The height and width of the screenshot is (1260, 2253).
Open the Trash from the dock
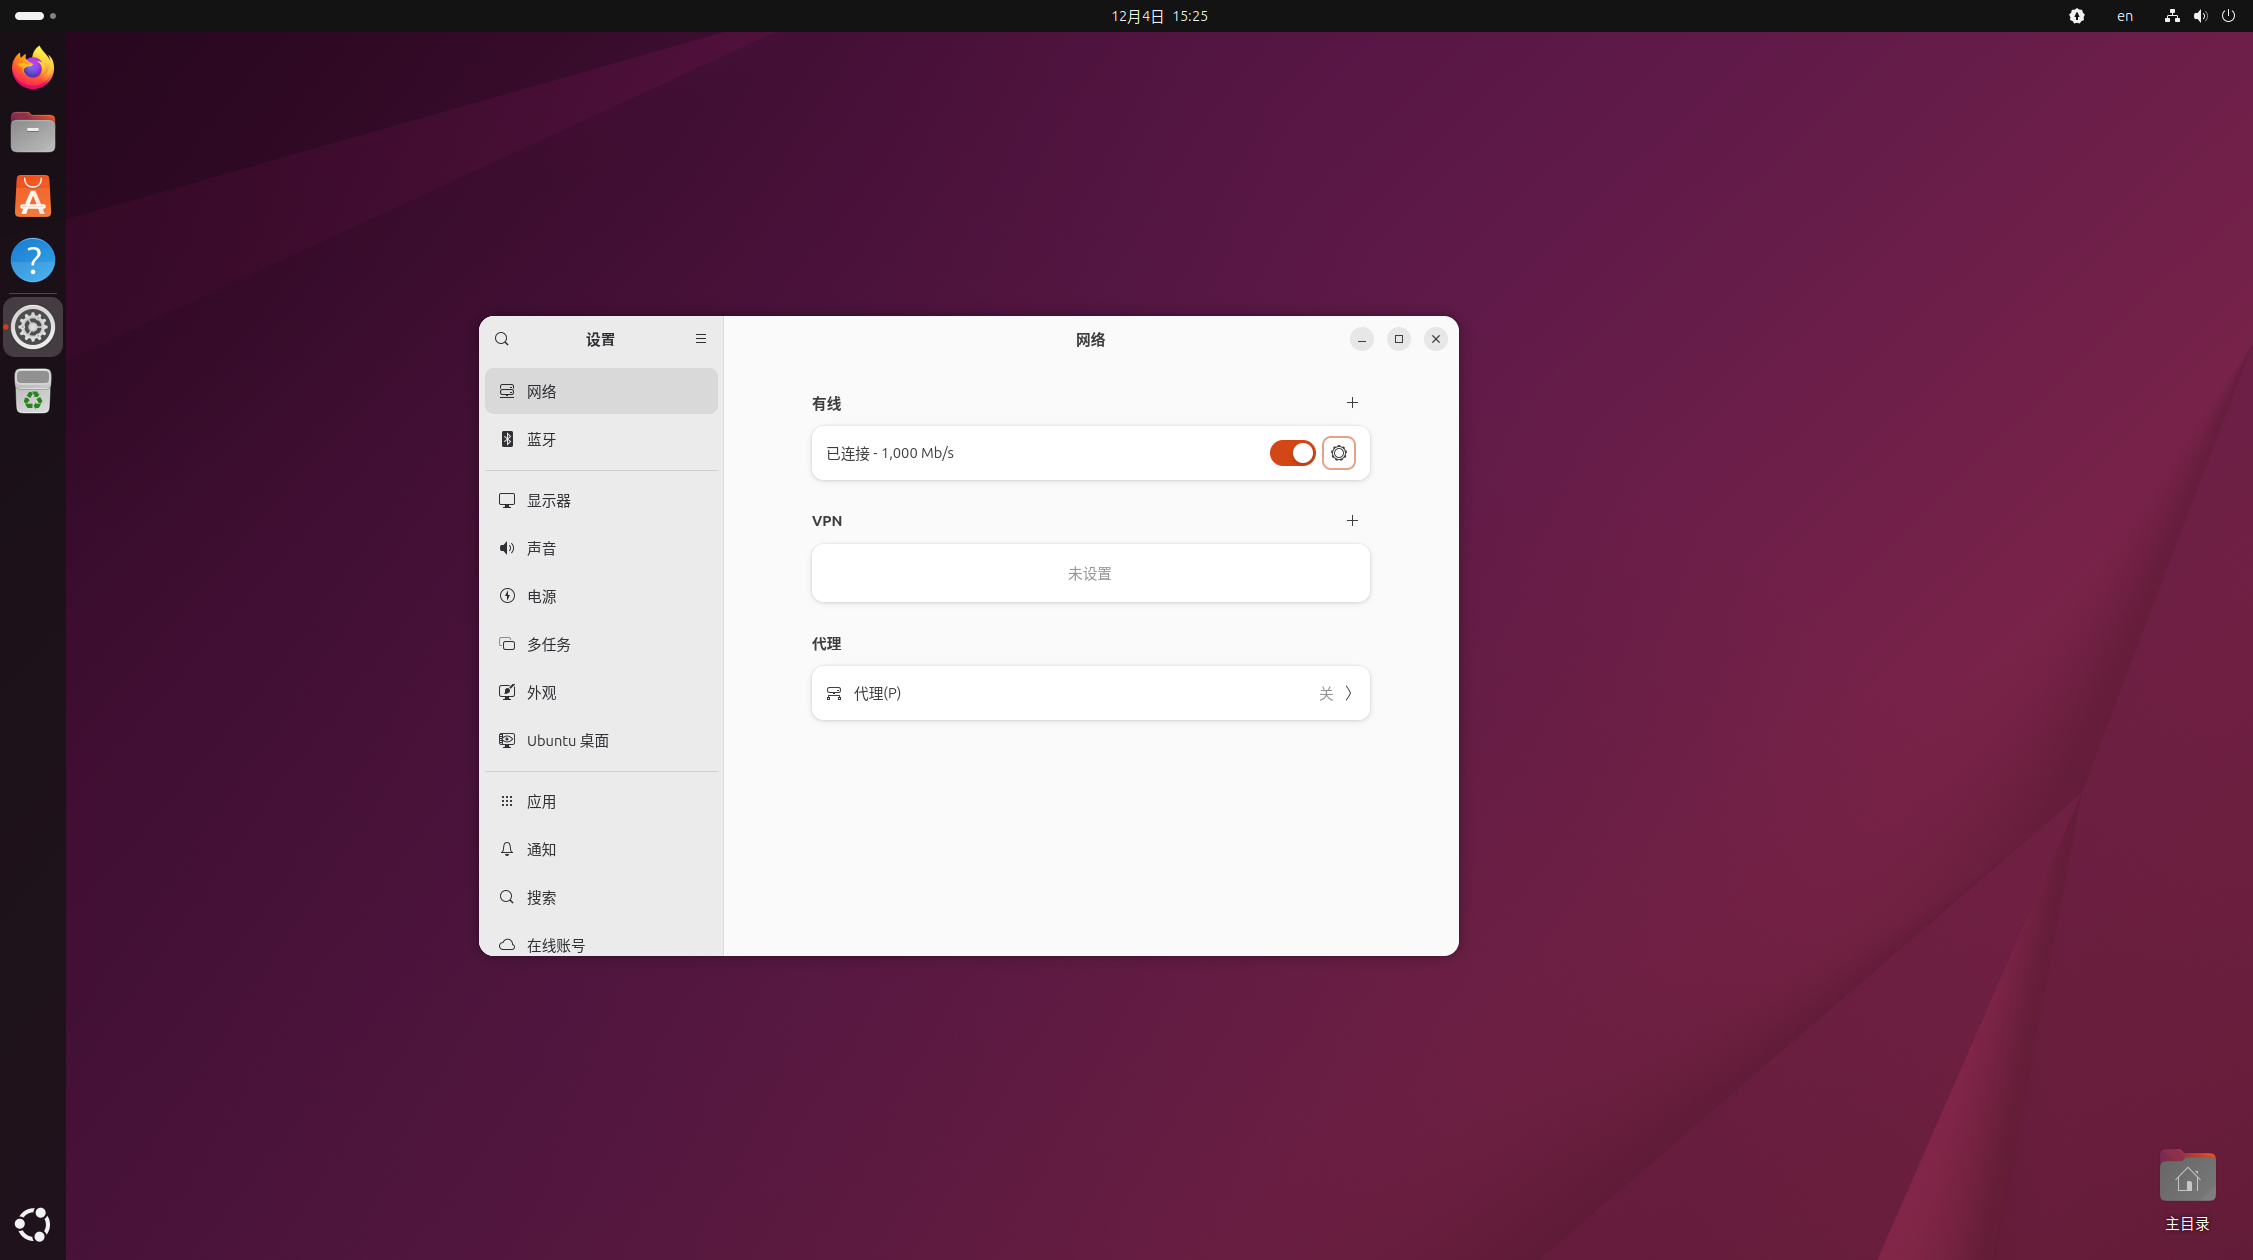[33, 391]
